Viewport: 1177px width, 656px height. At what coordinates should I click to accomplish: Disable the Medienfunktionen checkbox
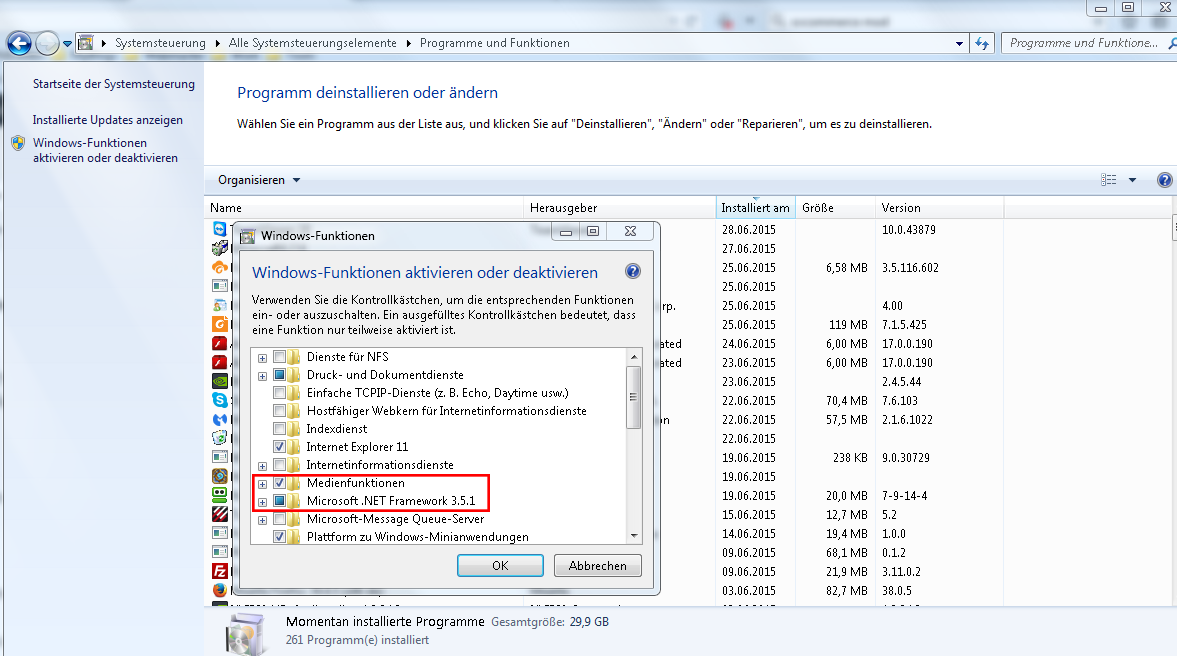click(x=279, y=483)
